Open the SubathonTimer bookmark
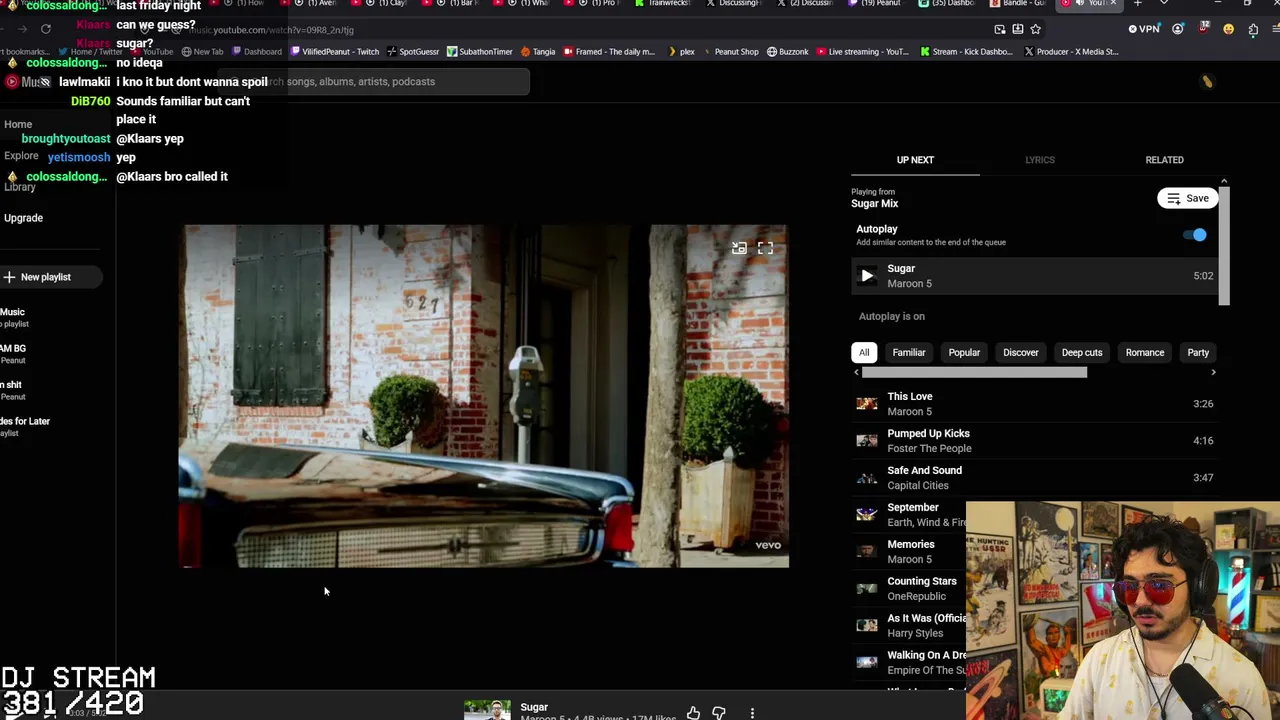This screenshot has height=720, width=1280. pos(480,52)
